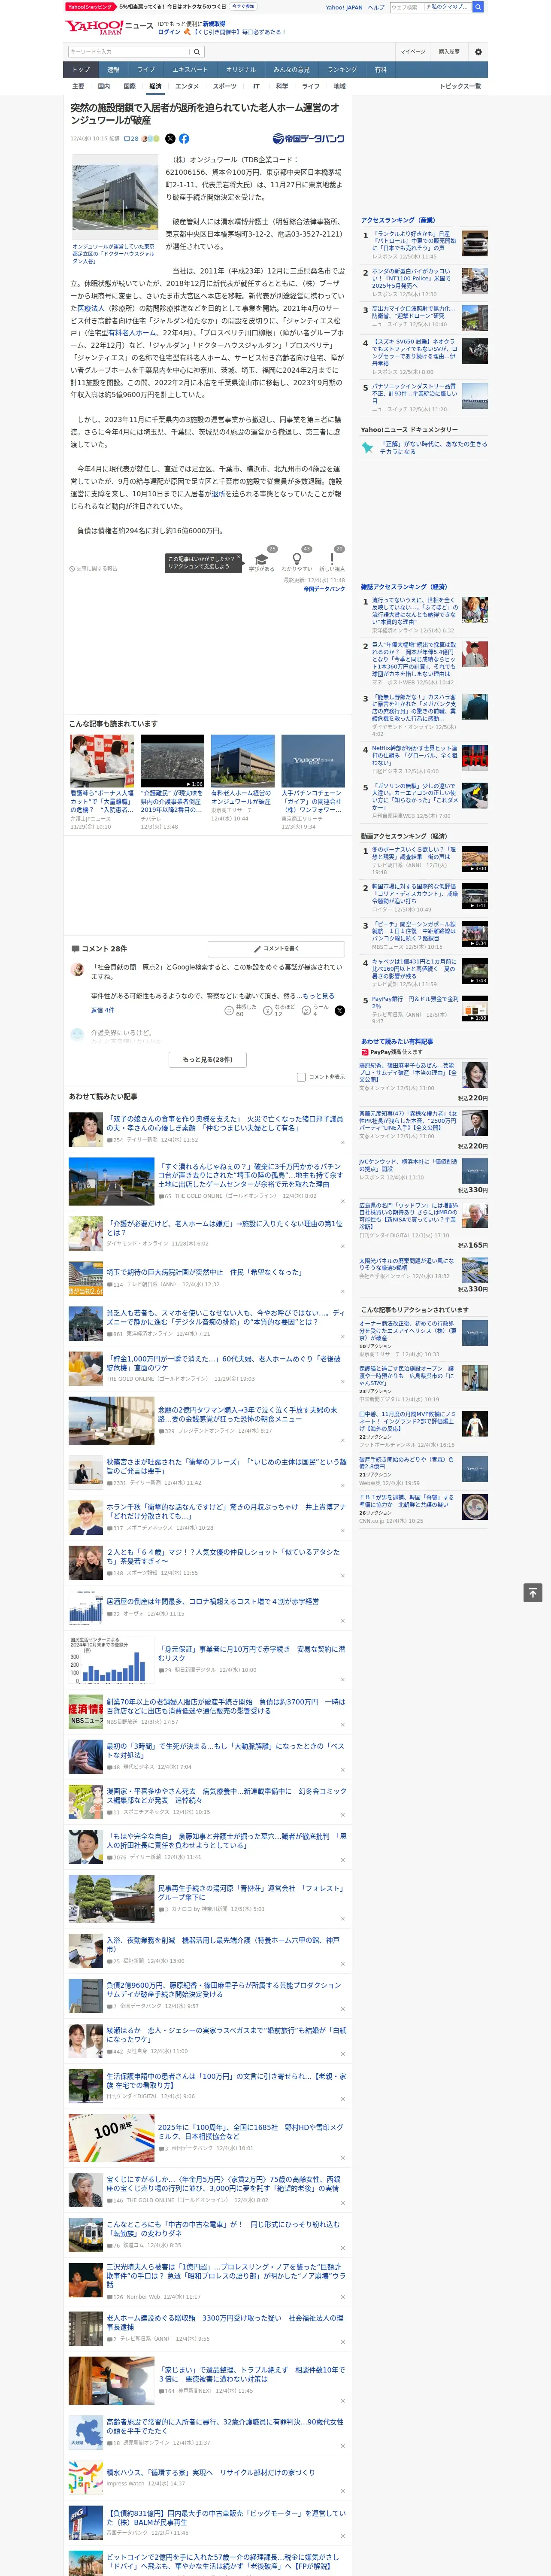Viewport: 551px width, 2576px height.
Task: Open the みんなの意見 tab
Action: 291,70
